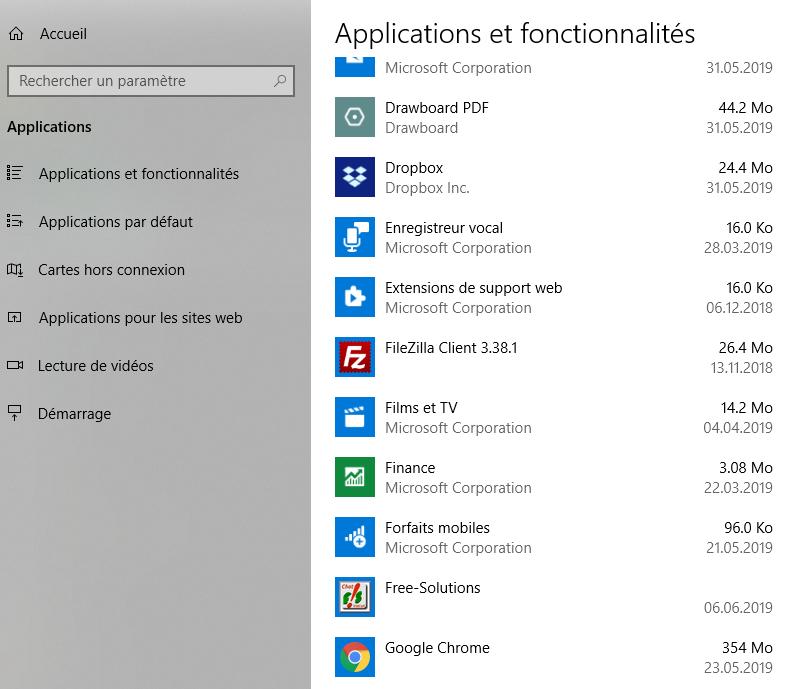Viewport: 788px width, 689px height.
Task: Click the Dropbox app icon
Action: tap(355, 177)
